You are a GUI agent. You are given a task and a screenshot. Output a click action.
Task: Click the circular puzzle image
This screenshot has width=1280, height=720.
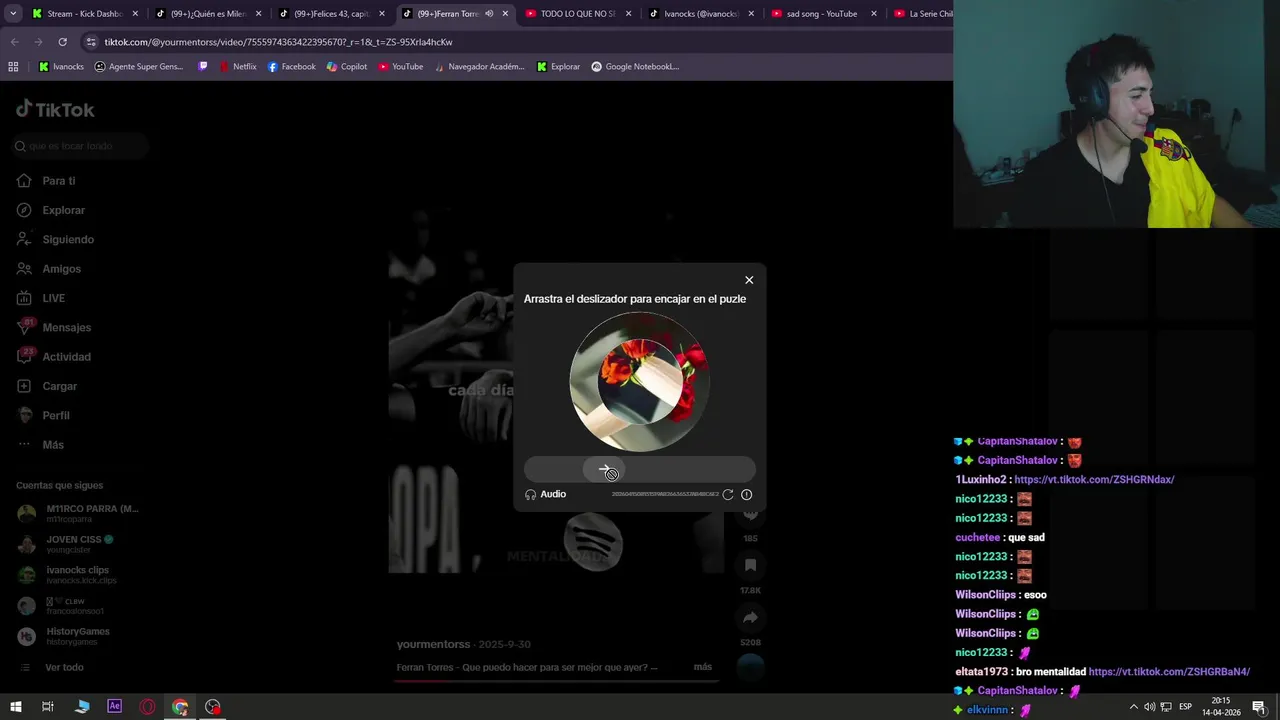pos(639,382)
